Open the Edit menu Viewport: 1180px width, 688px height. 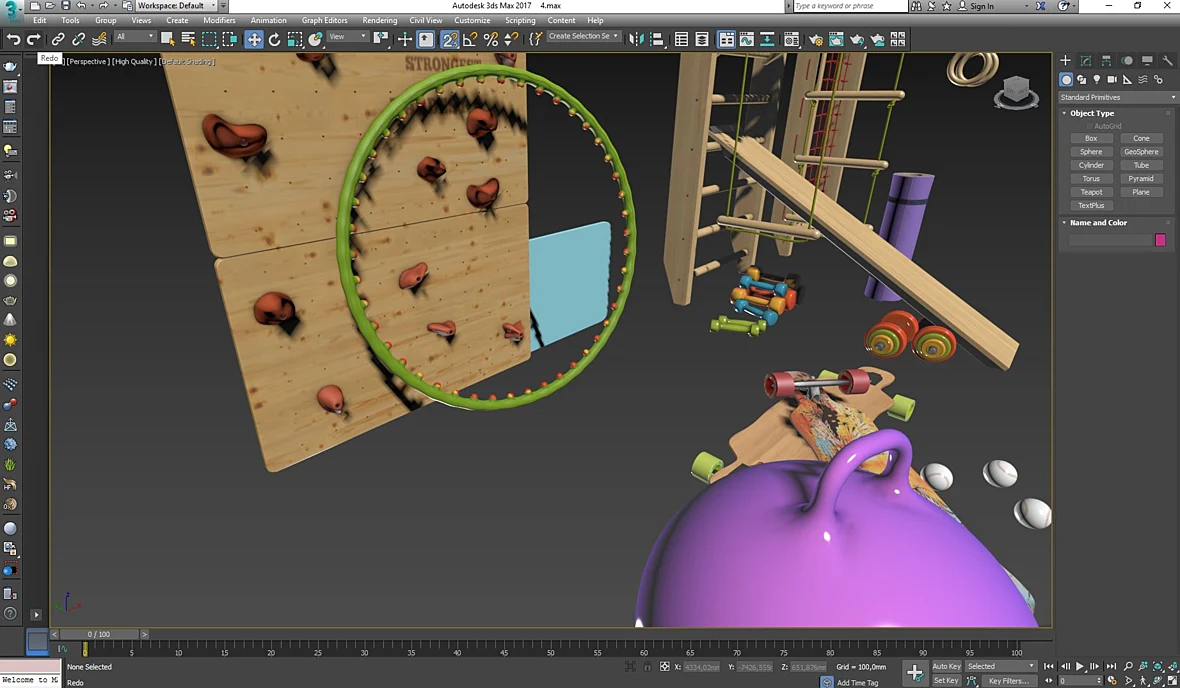point(40,20)
